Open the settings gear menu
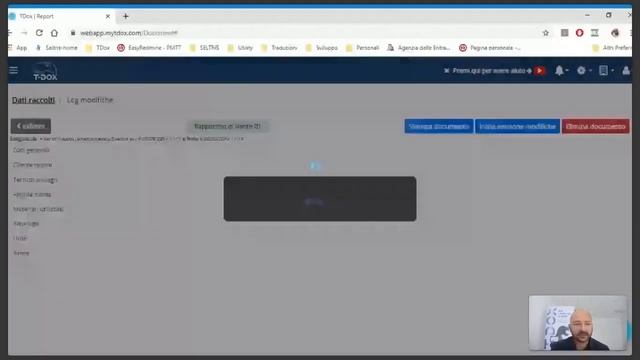The image size is (640, 360). pyautogui.click(x=584, y=71)
